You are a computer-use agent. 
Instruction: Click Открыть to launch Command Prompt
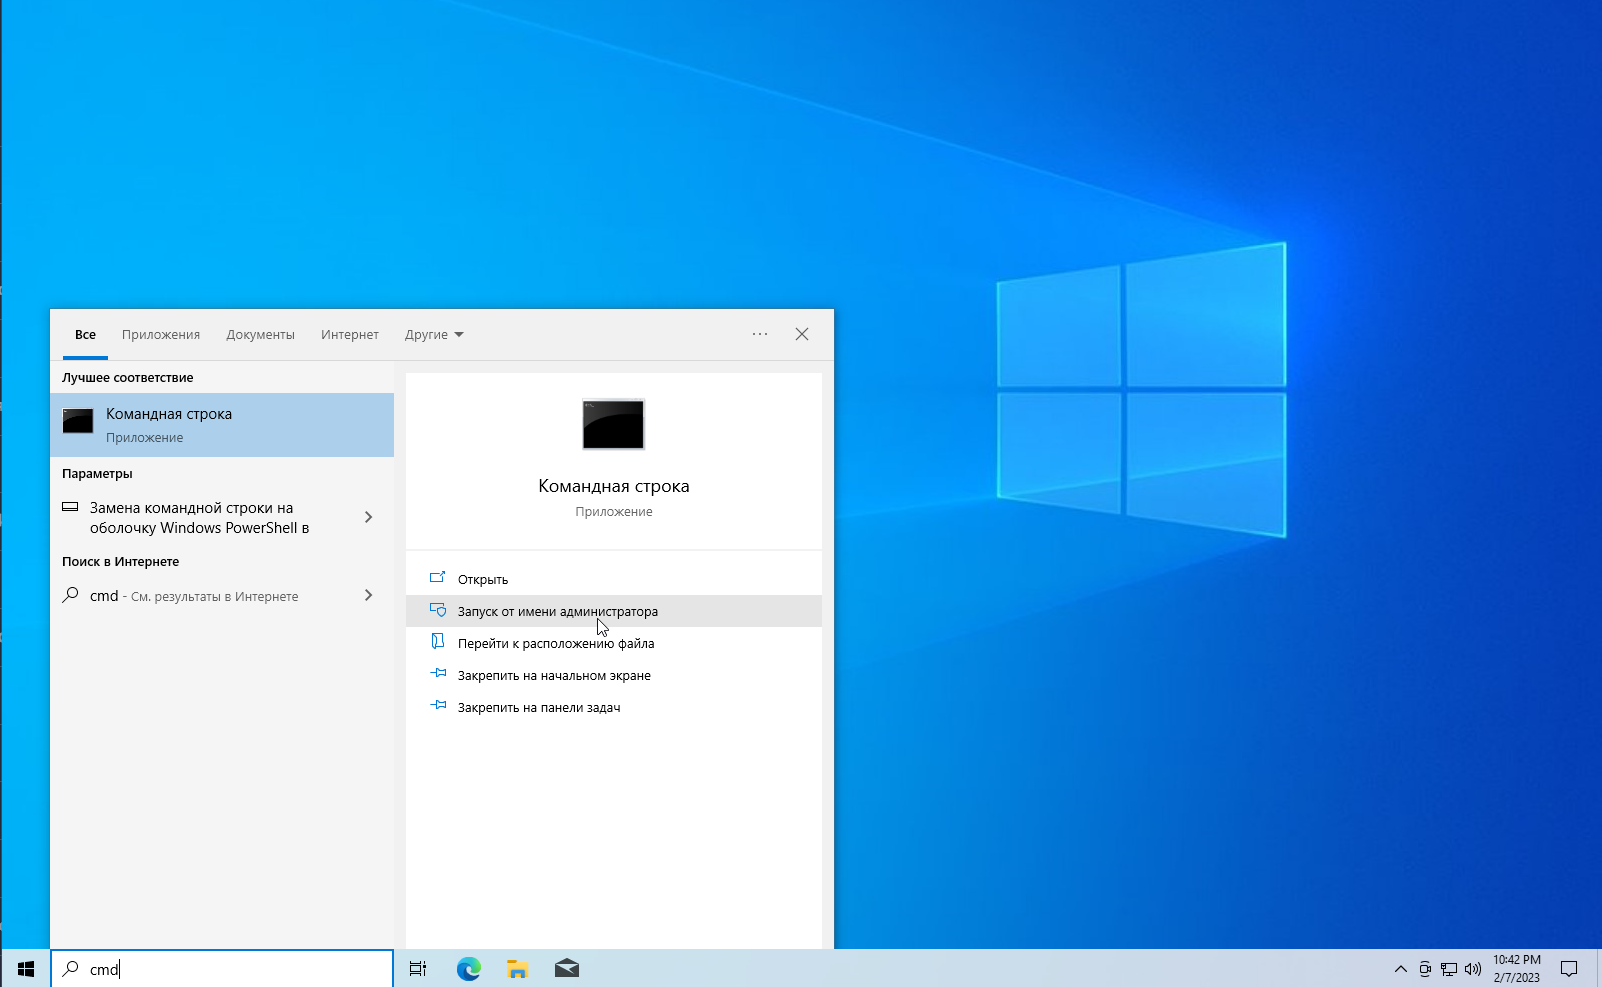click(483, 579)
